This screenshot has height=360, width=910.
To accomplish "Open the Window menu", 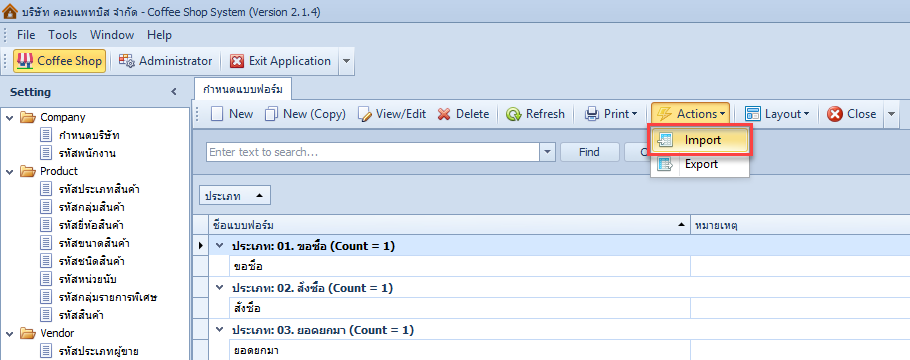I will pos(112,35).
